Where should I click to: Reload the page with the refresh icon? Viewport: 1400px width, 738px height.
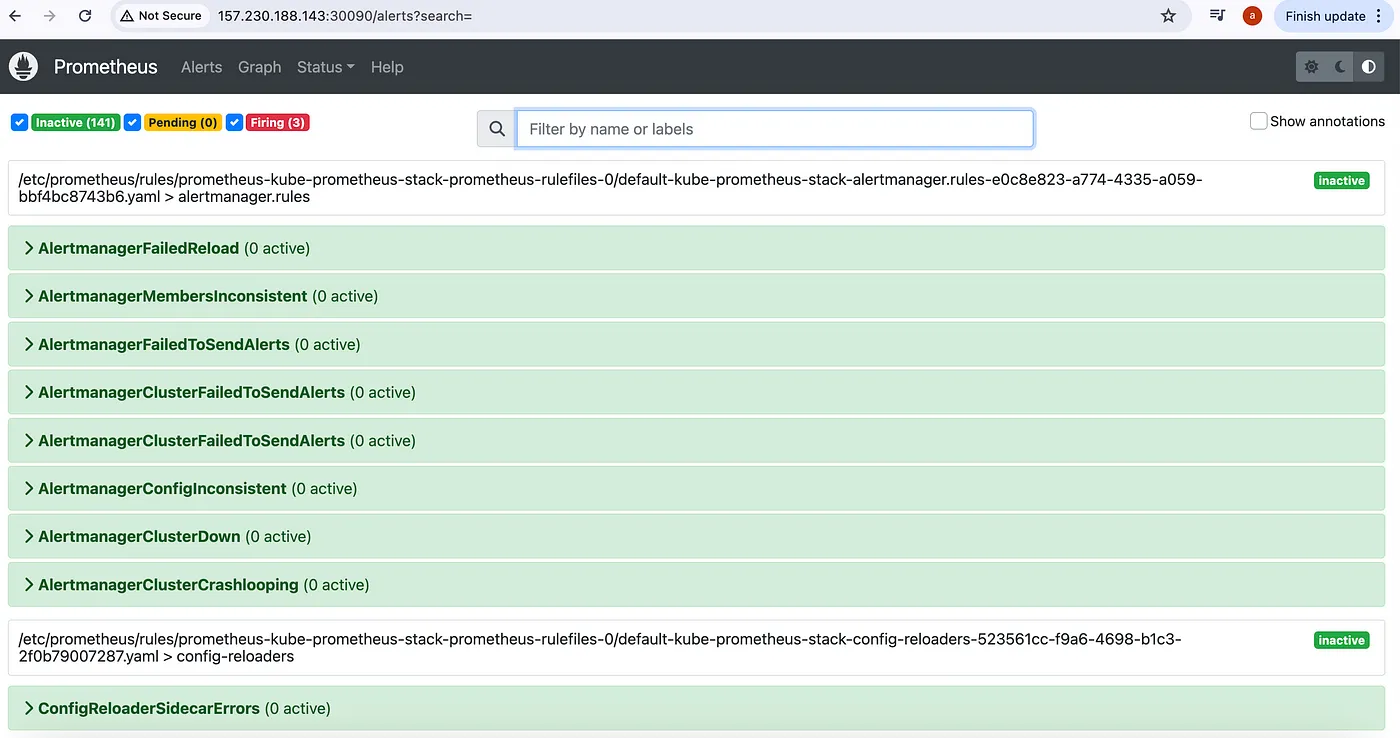[x=85, y=16]
